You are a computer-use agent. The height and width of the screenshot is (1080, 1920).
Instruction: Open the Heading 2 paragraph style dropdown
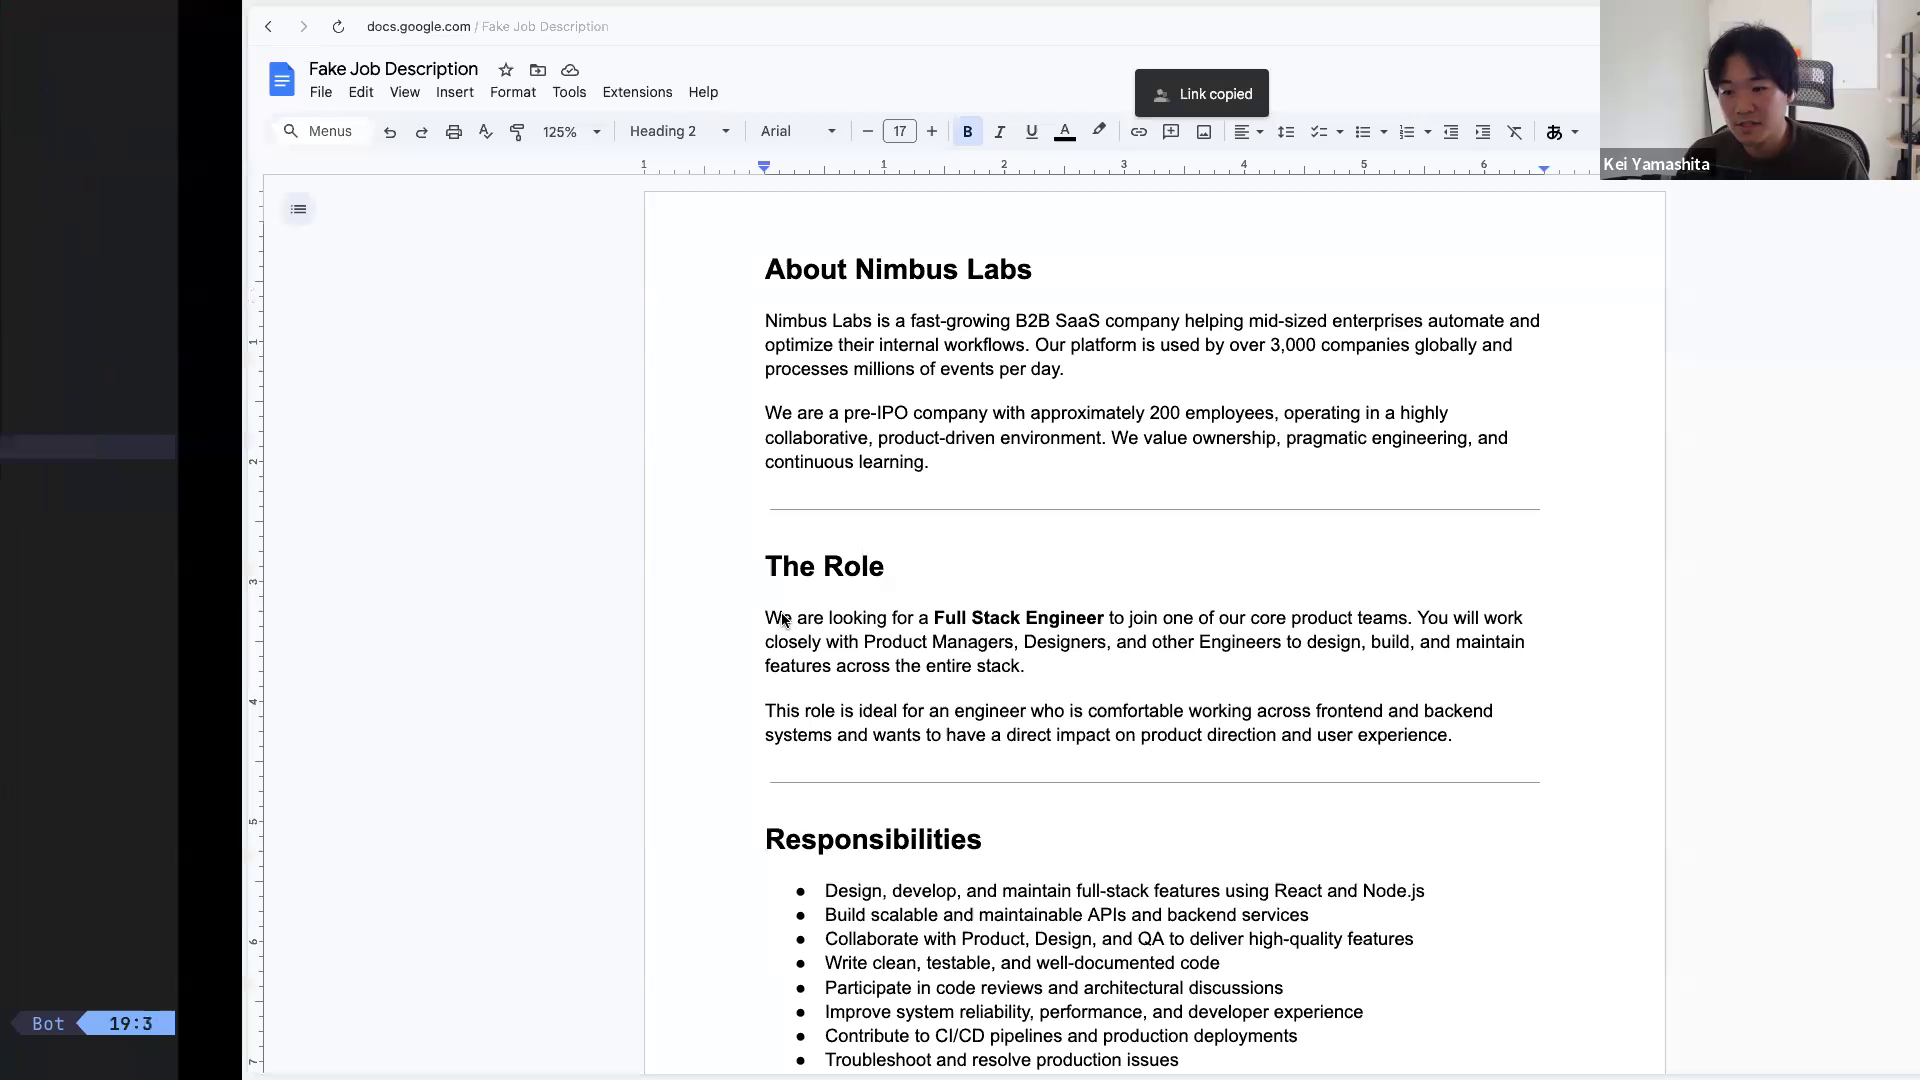680,132
